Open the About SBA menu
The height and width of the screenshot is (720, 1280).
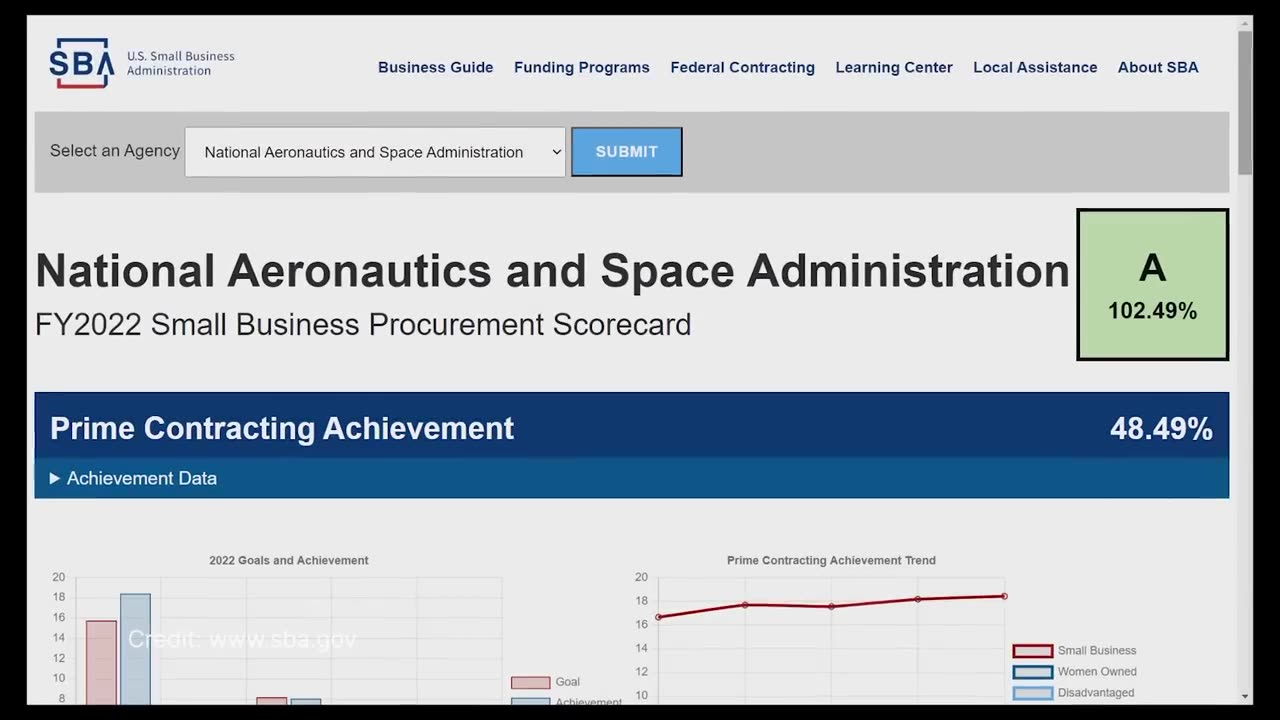[x=1158, y=67]
